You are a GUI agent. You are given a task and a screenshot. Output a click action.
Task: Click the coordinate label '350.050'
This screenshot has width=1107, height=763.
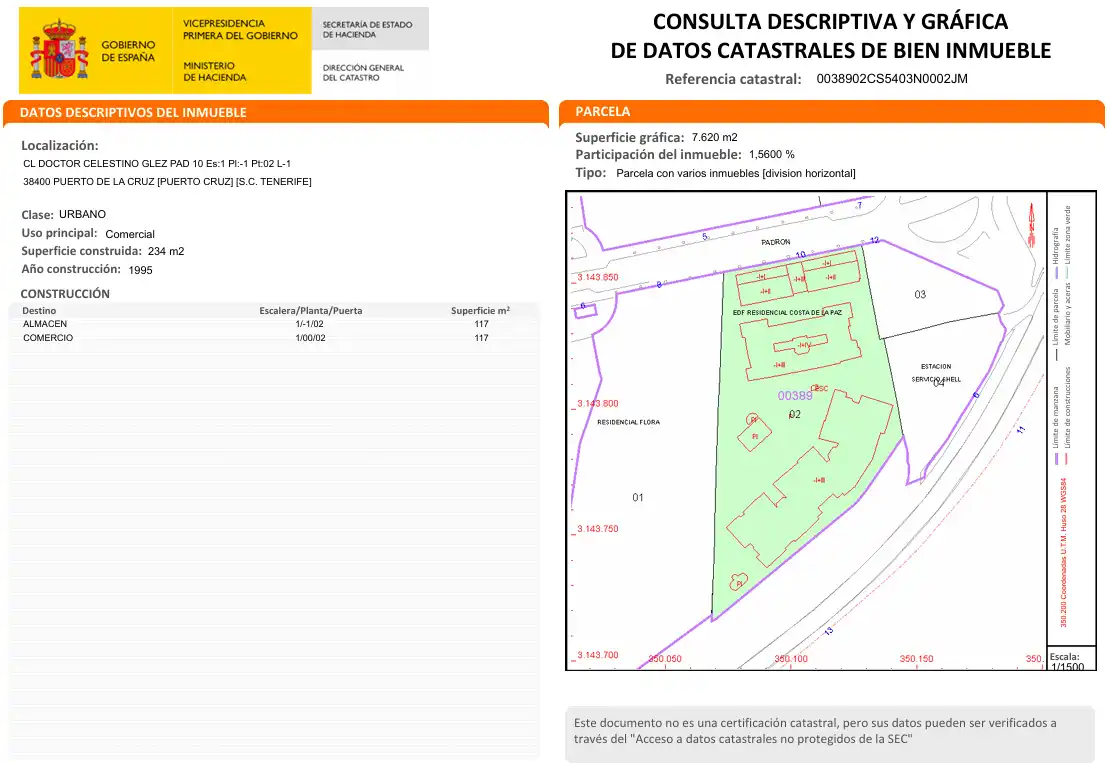tap(665, 659)
